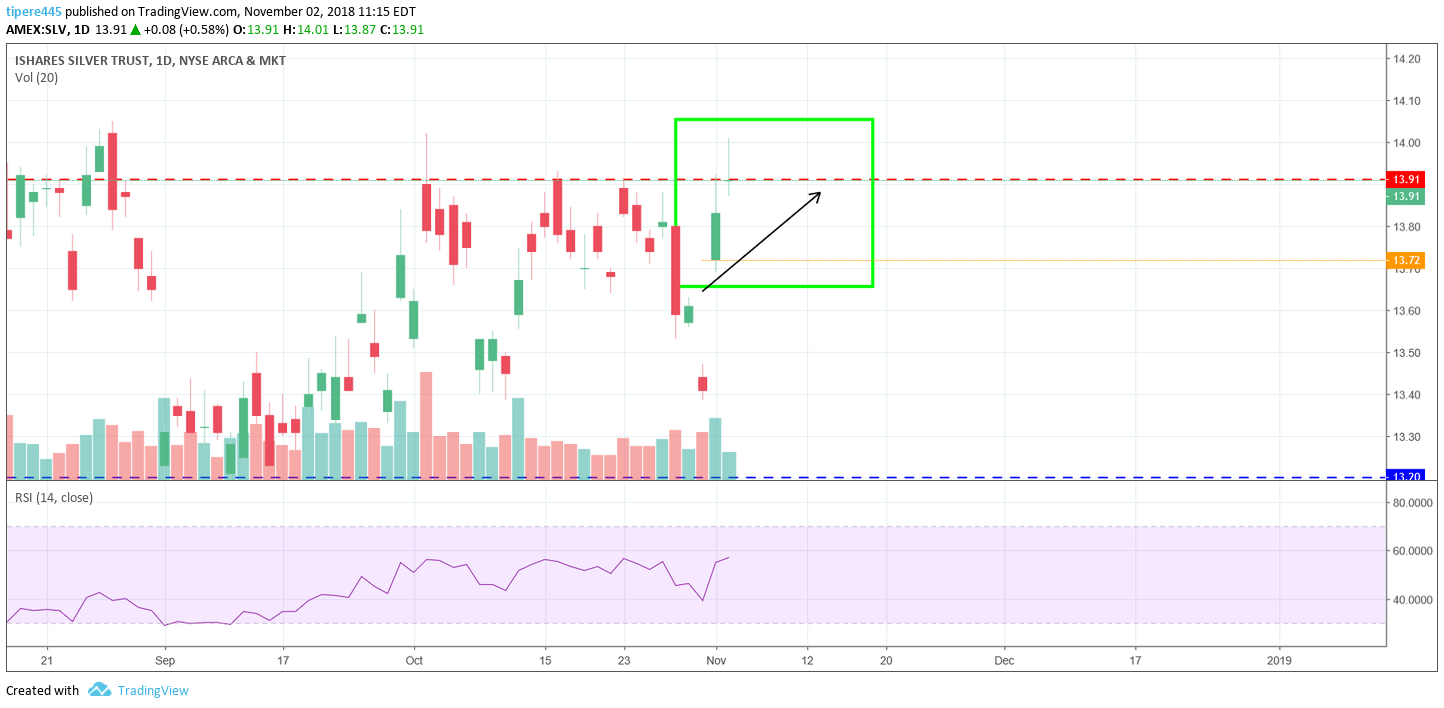The height and width of the screenshot is (708, 1444).
Task: Click the H:14.01 high value in header
Action: tap(307, 29)
